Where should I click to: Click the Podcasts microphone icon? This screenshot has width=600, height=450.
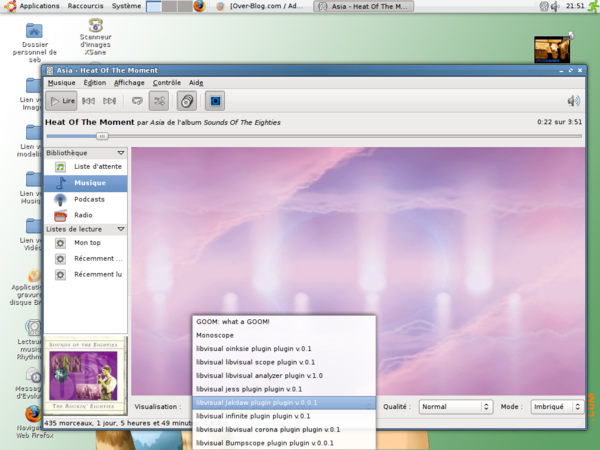point(60,199)
